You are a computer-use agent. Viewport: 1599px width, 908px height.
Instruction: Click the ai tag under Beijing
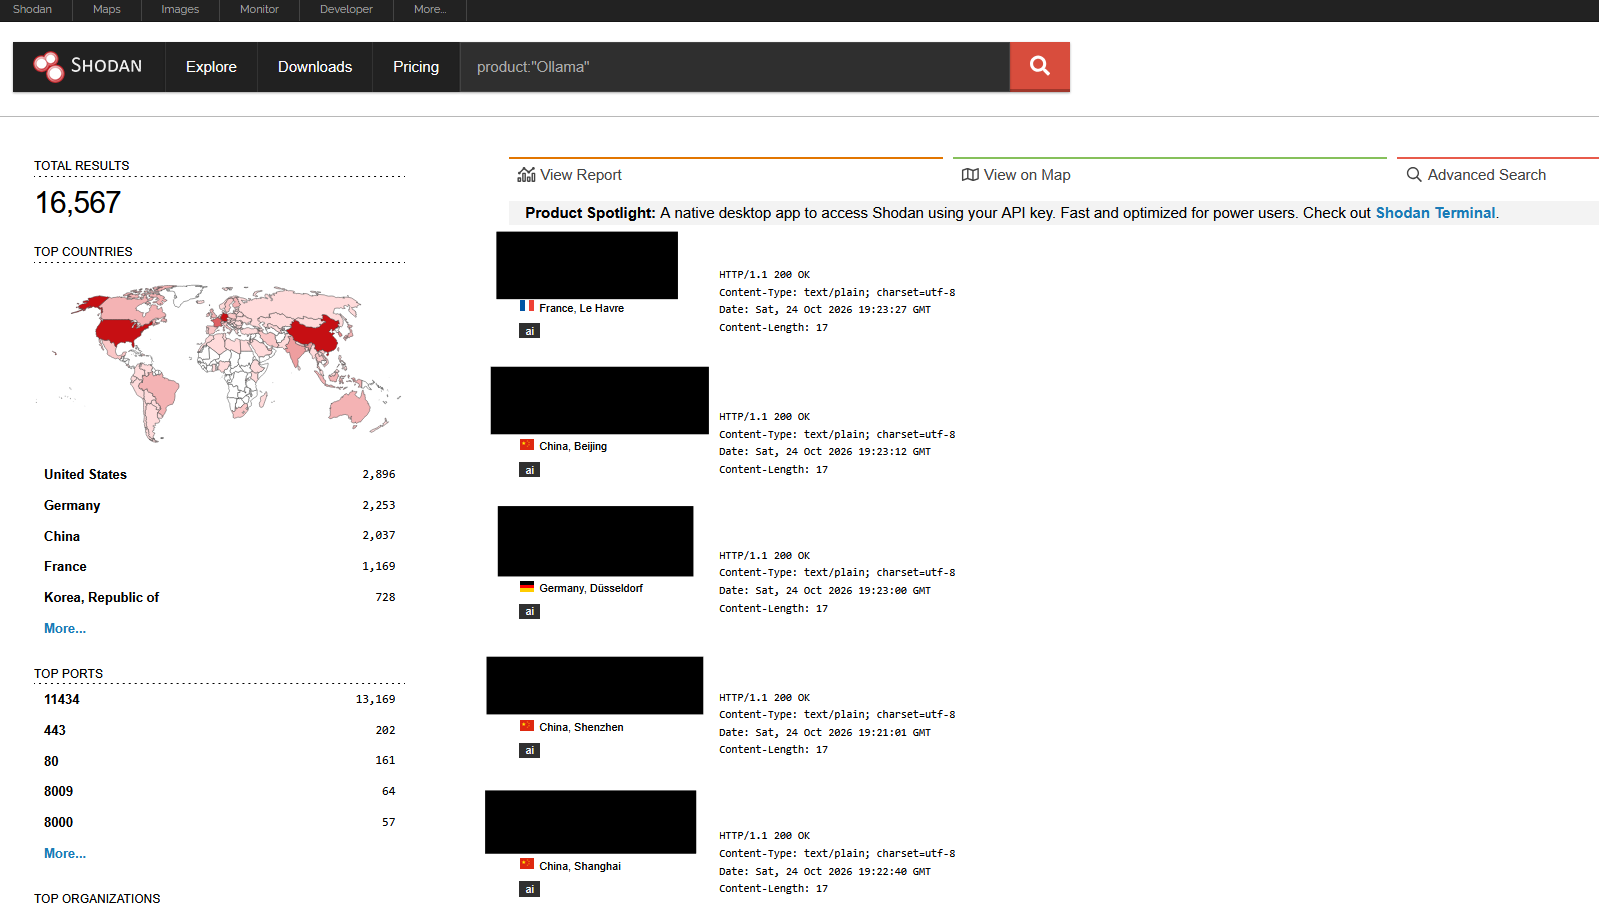pyautogui.click(x=530, y=470)
